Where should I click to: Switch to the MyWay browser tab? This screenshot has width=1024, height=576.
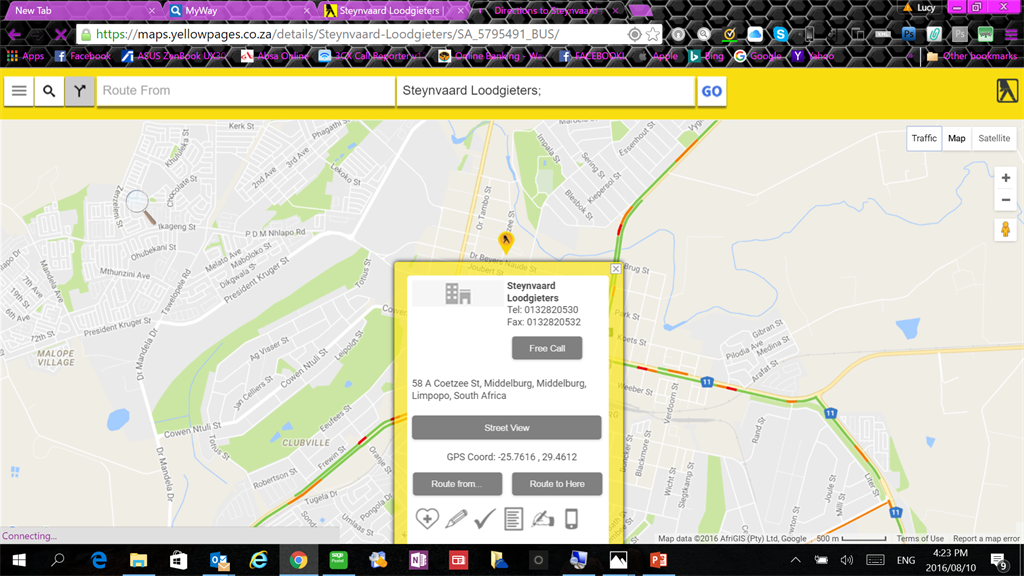[238, 10]
